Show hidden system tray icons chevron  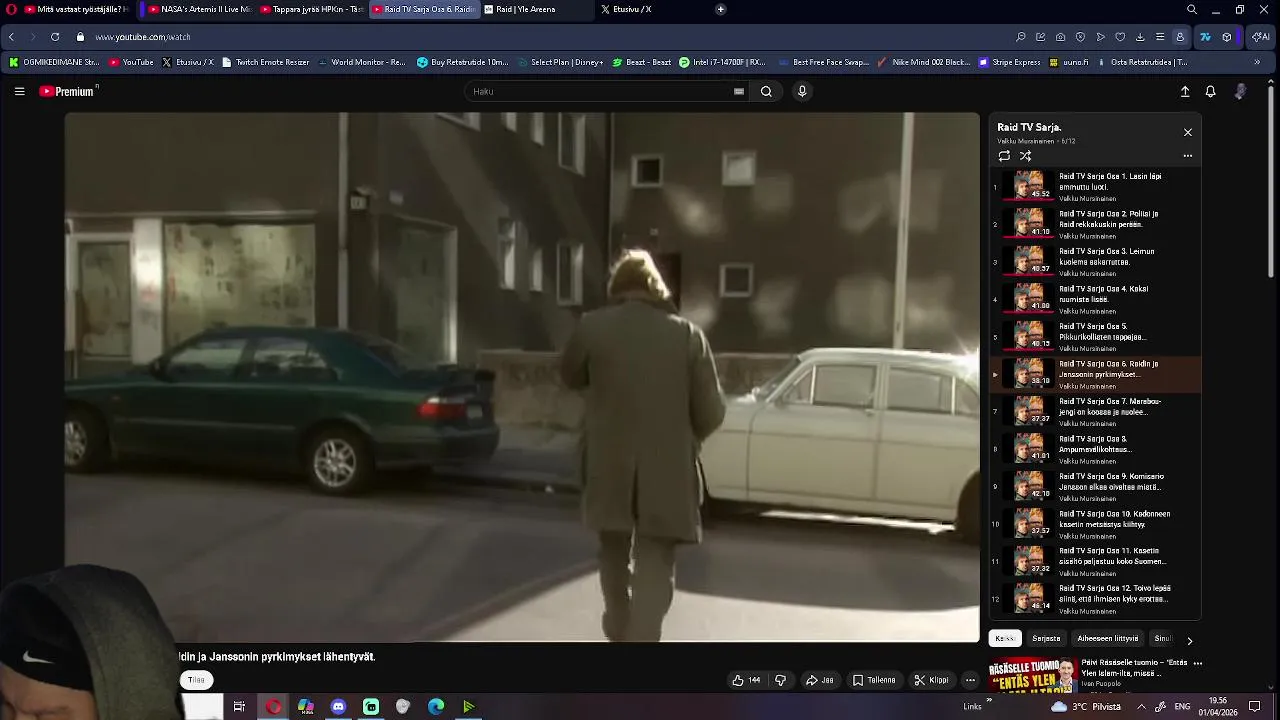(1141, 707)
